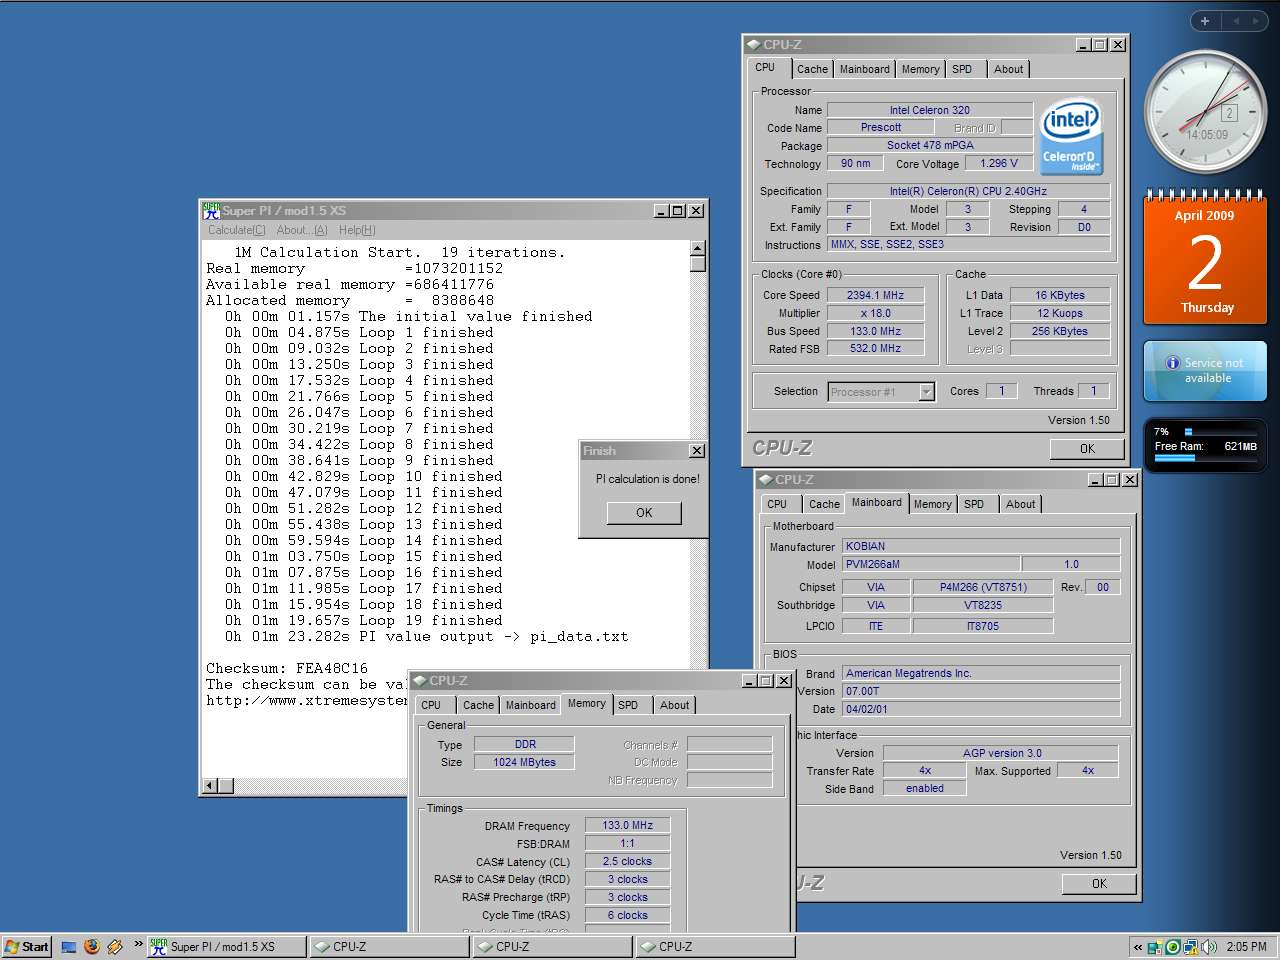Add a gadget with the sidebar plus button

[x=1204, y=21]
